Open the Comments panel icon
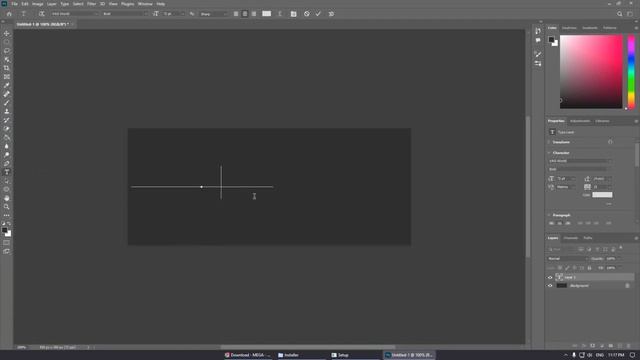The width and height of the screenshot is (640, 360). [538, 40]
